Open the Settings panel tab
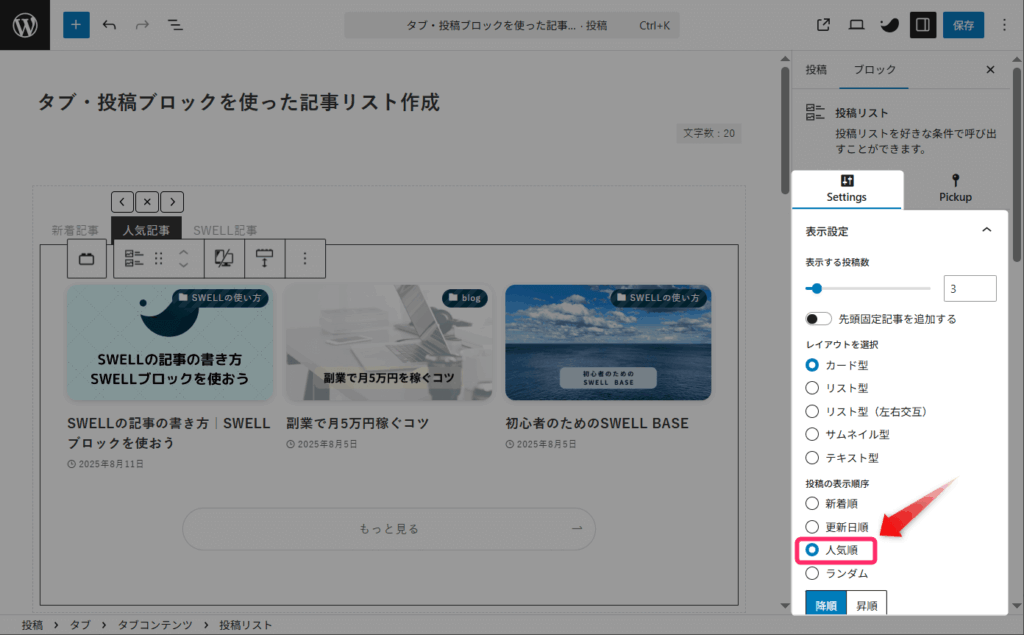Screen dimensions: 1024x635 pos(846,189)
